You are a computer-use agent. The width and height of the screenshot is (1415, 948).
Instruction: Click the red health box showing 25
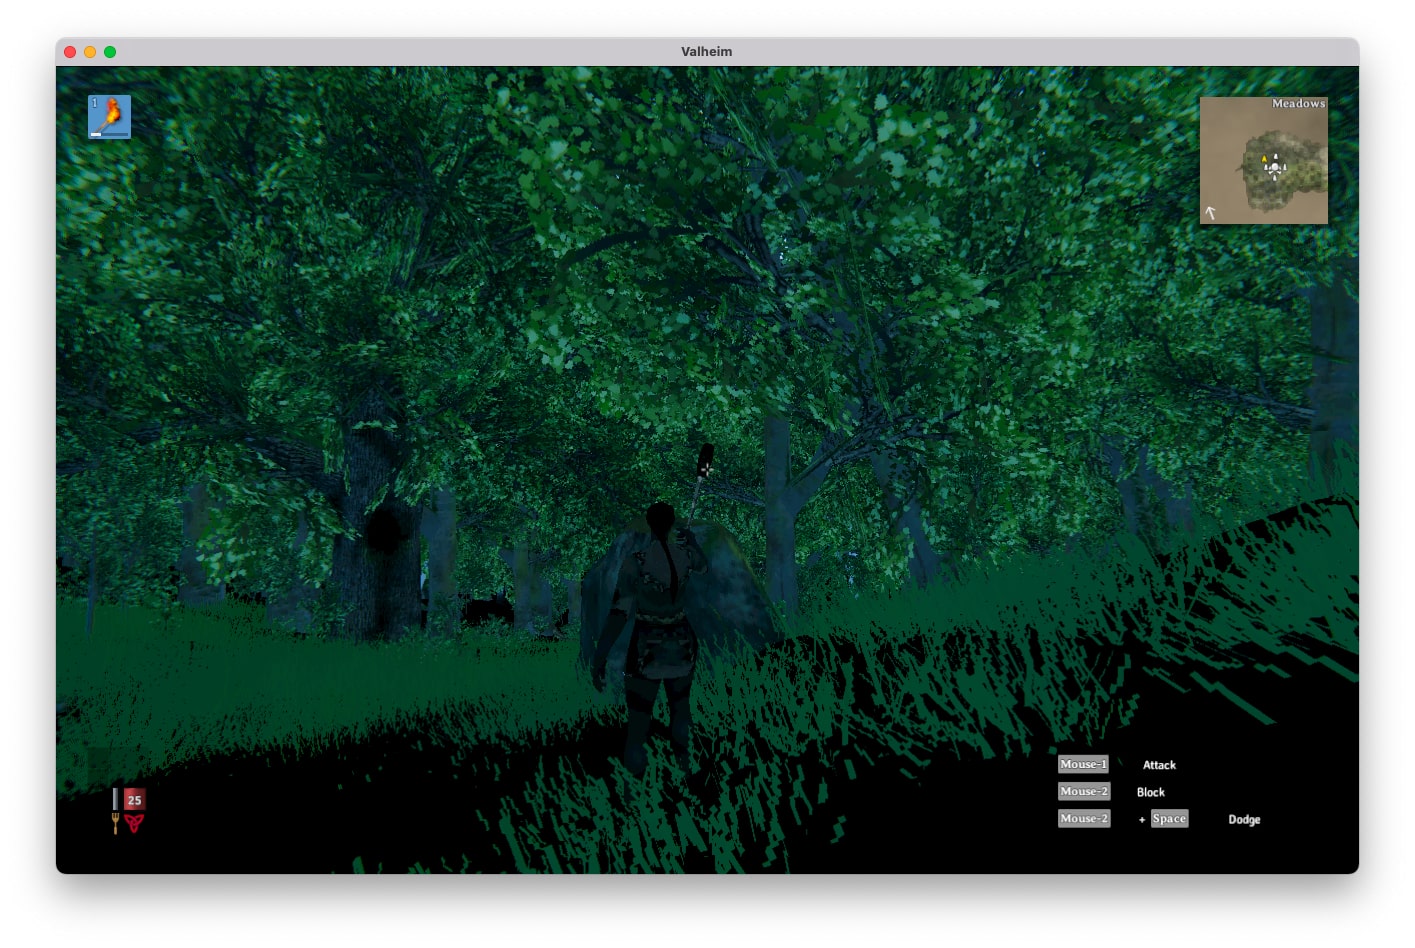point(134,799)
